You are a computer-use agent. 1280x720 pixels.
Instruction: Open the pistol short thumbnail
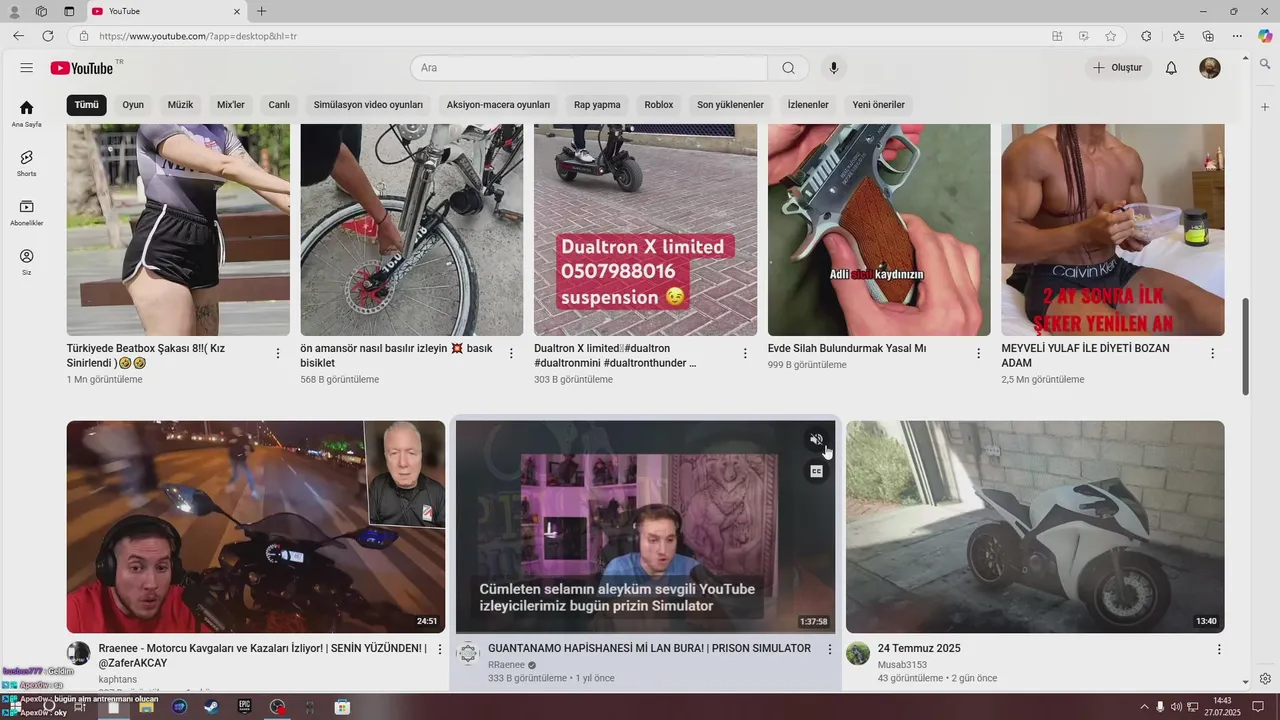[879, 230]
